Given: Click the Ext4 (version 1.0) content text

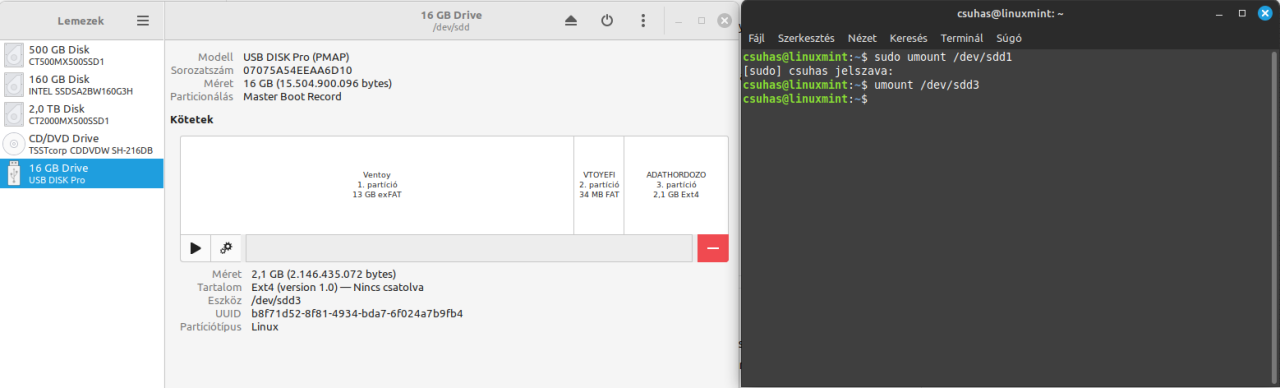Looking at the screenshot, I should pyautogui.click(x=337, y=287).
